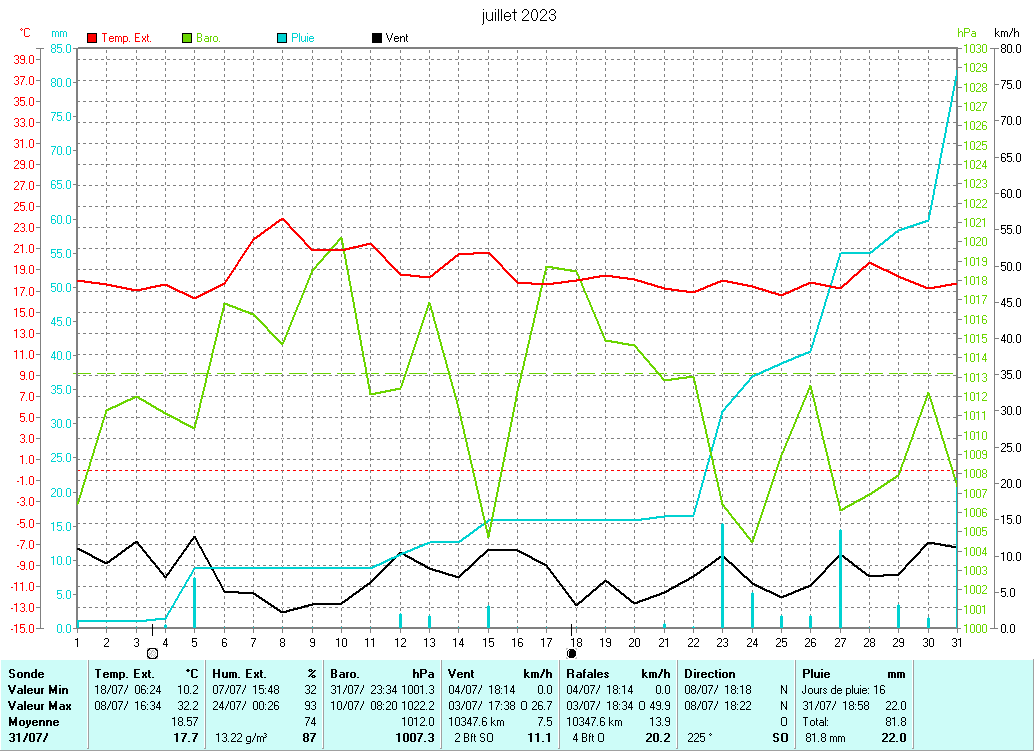Click the Rafales column header
Screen dimensions: 1034x751
[x=588, y=673]
